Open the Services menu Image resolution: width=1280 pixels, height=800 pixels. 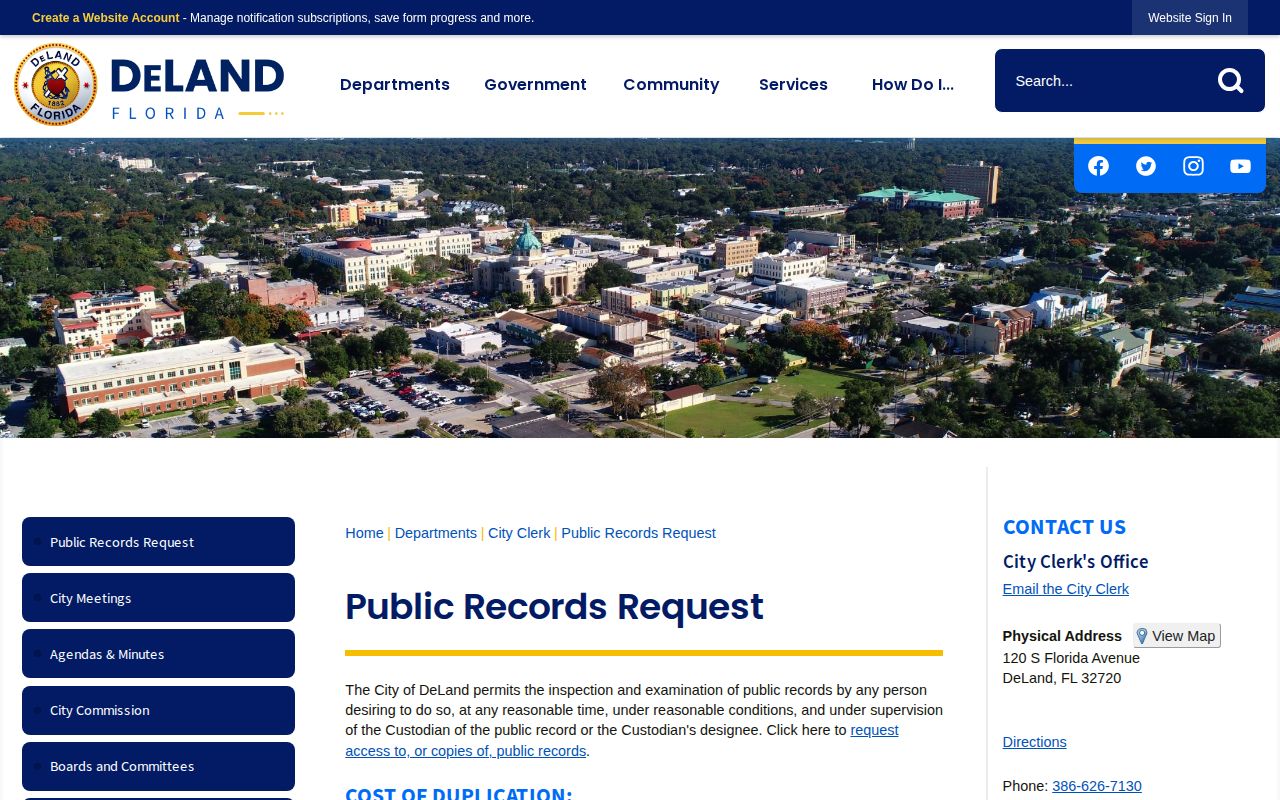[793, 85]
